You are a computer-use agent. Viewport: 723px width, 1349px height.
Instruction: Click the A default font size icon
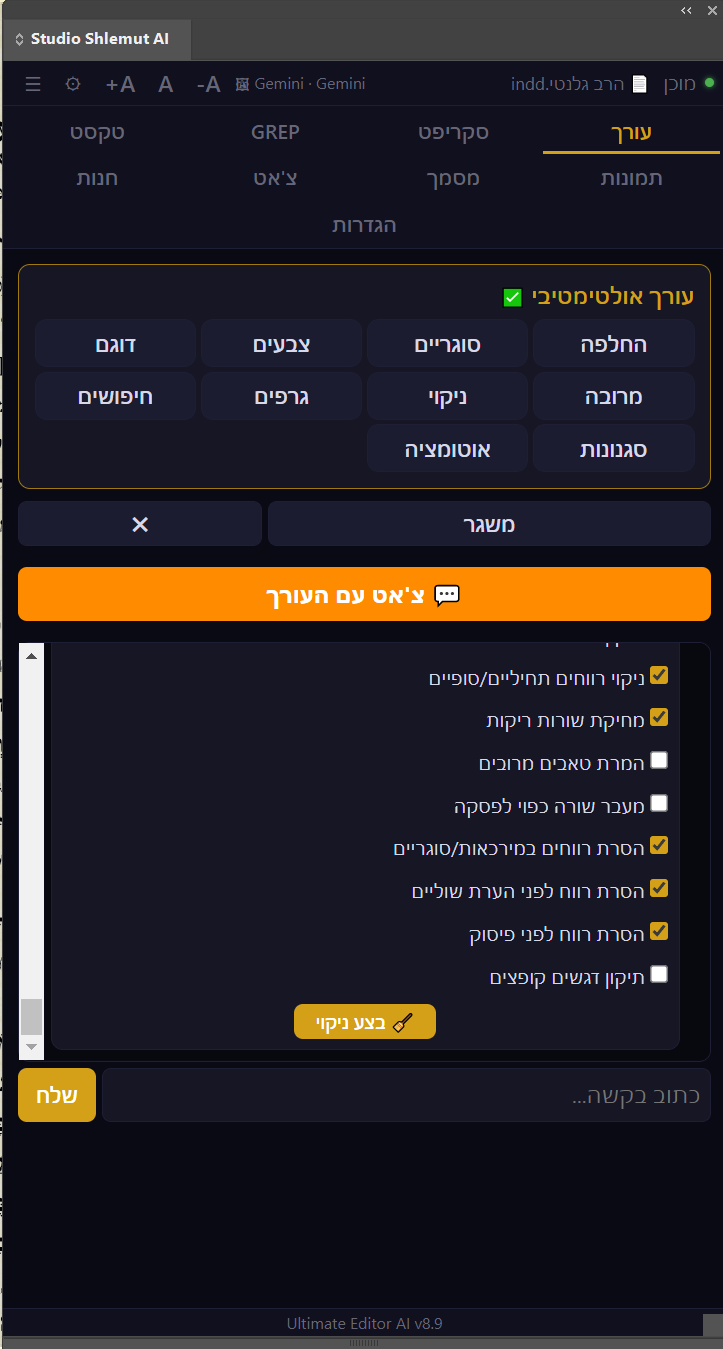tap(165, 84)
